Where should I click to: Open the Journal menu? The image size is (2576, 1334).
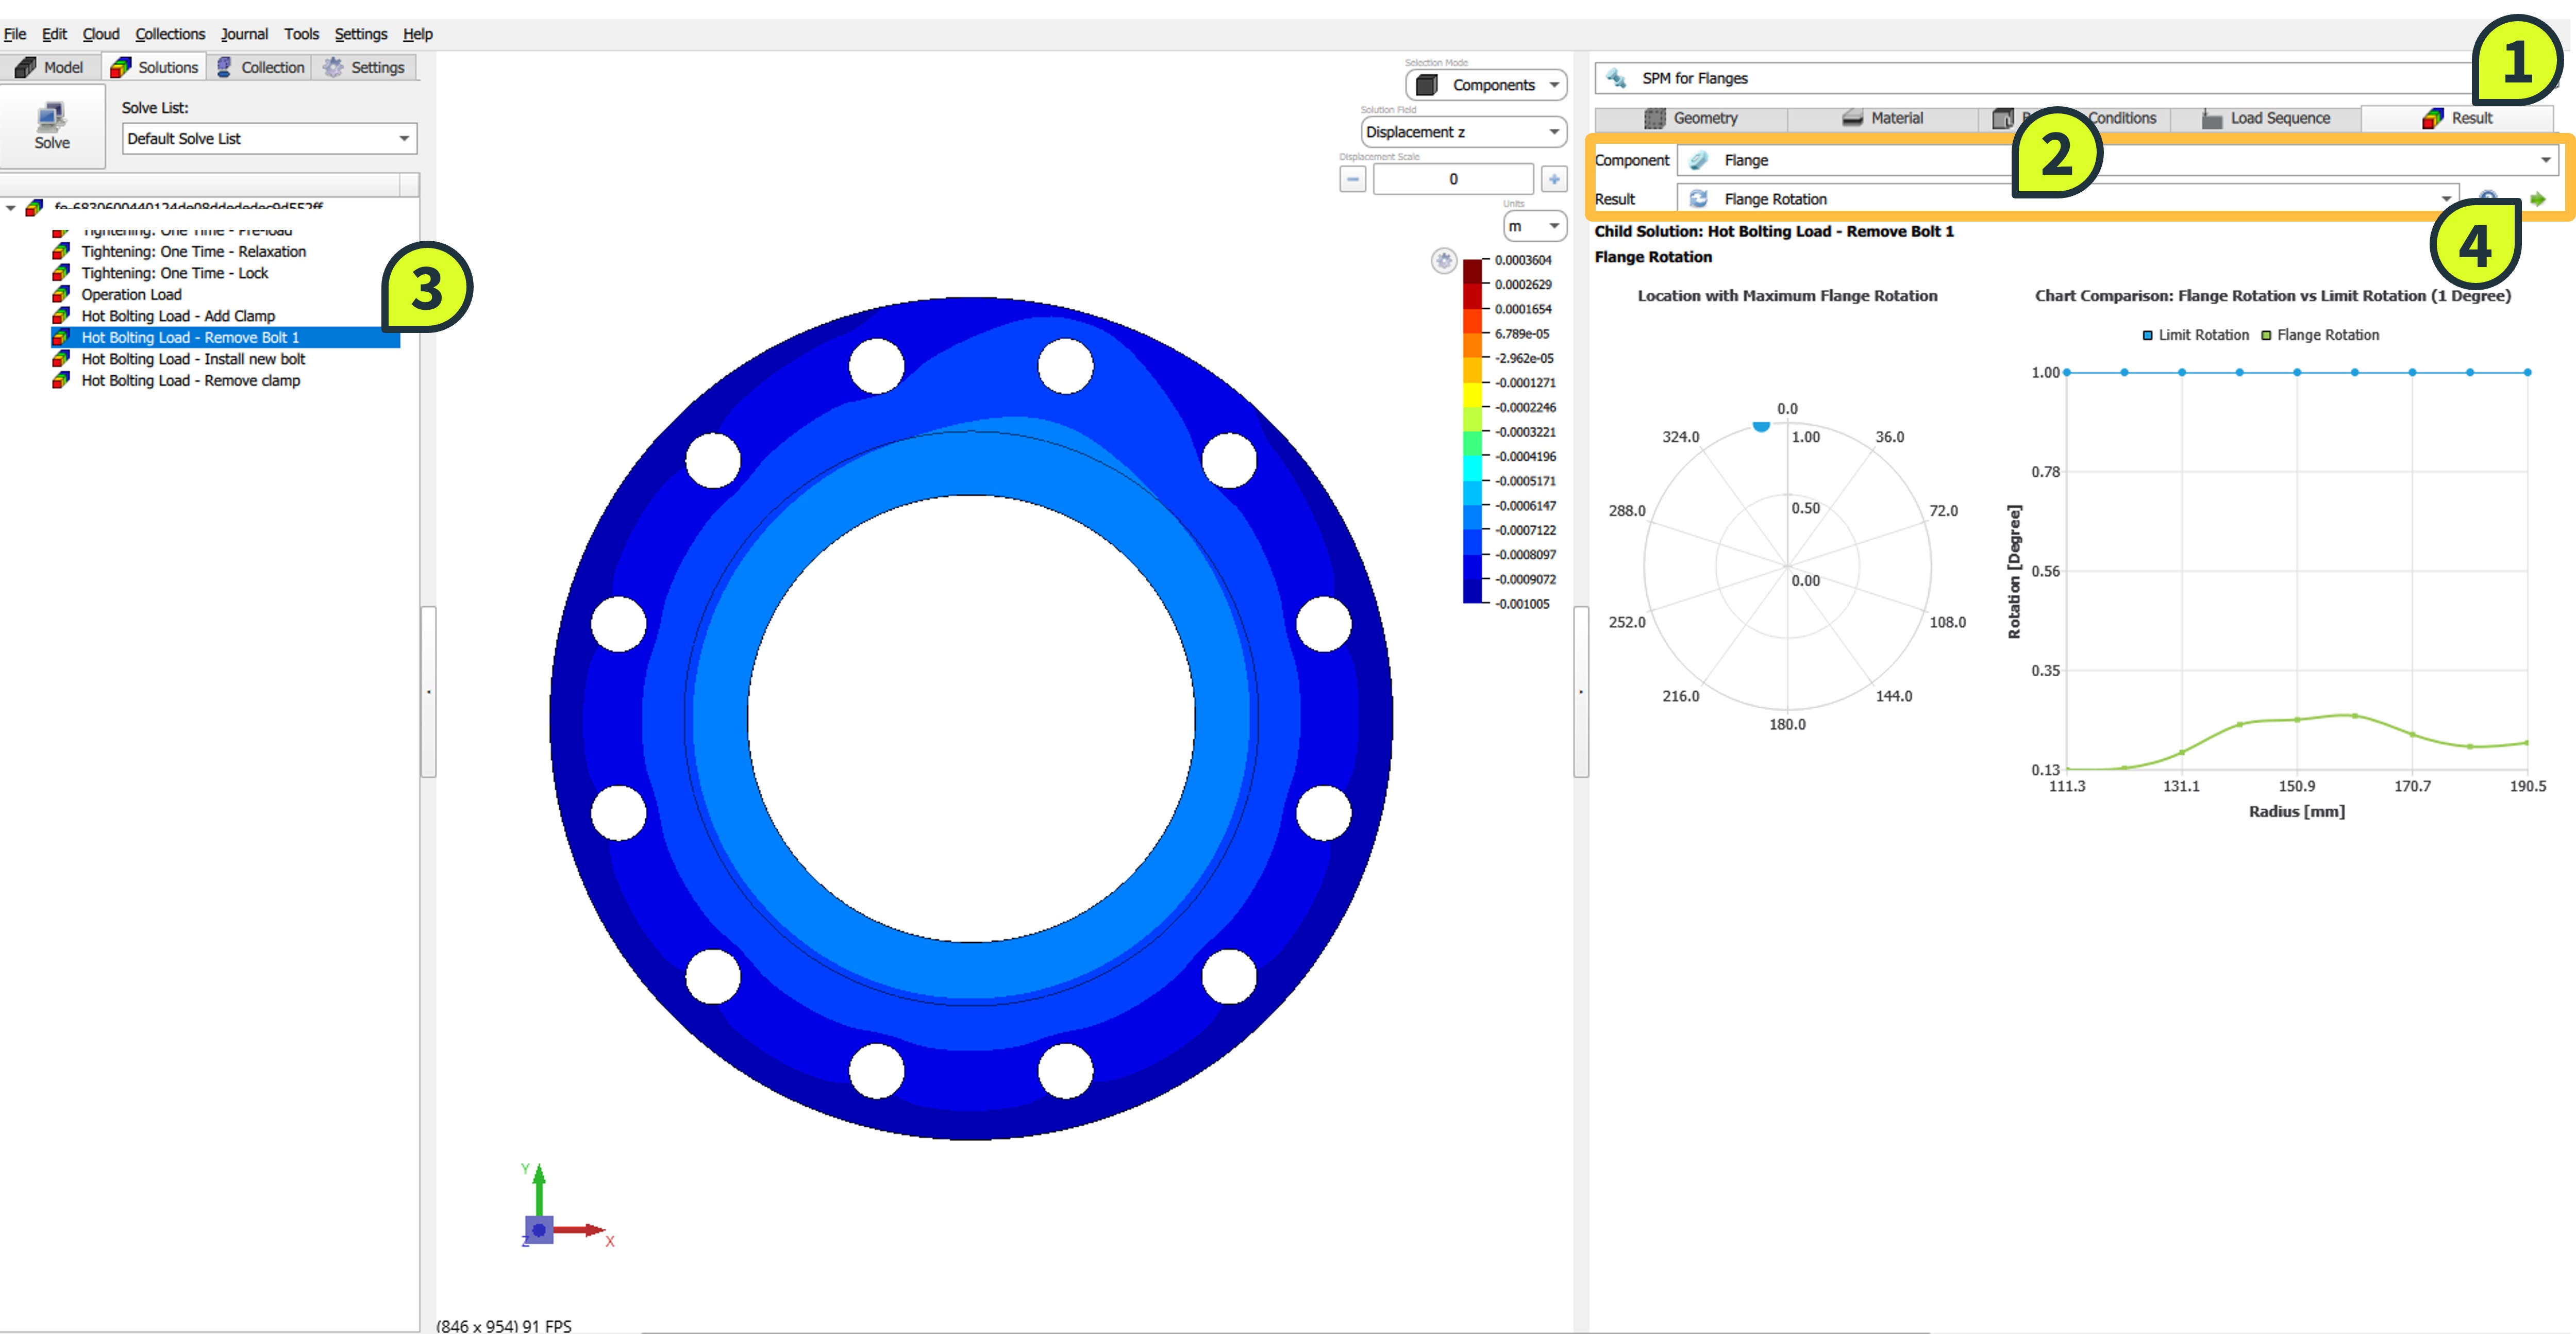point(244,34)
